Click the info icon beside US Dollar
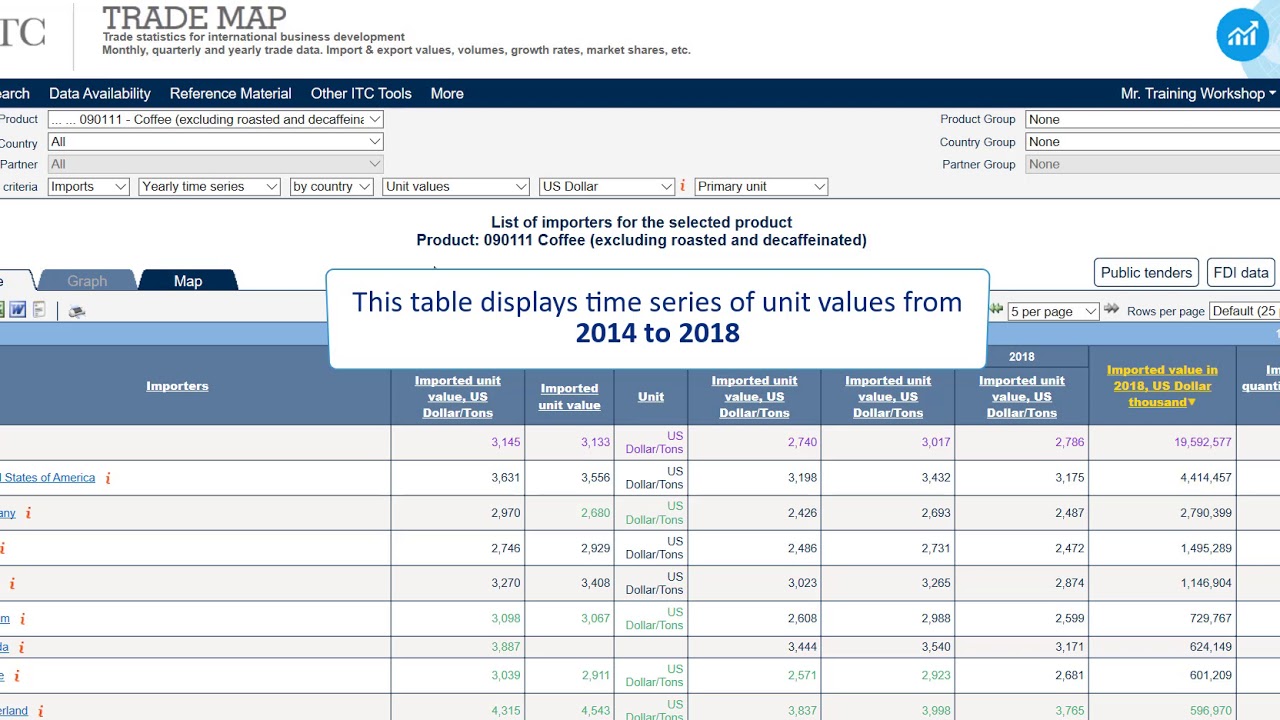Screen dimensions: 1280x720 pyautogui.click(x=683, y=186)
